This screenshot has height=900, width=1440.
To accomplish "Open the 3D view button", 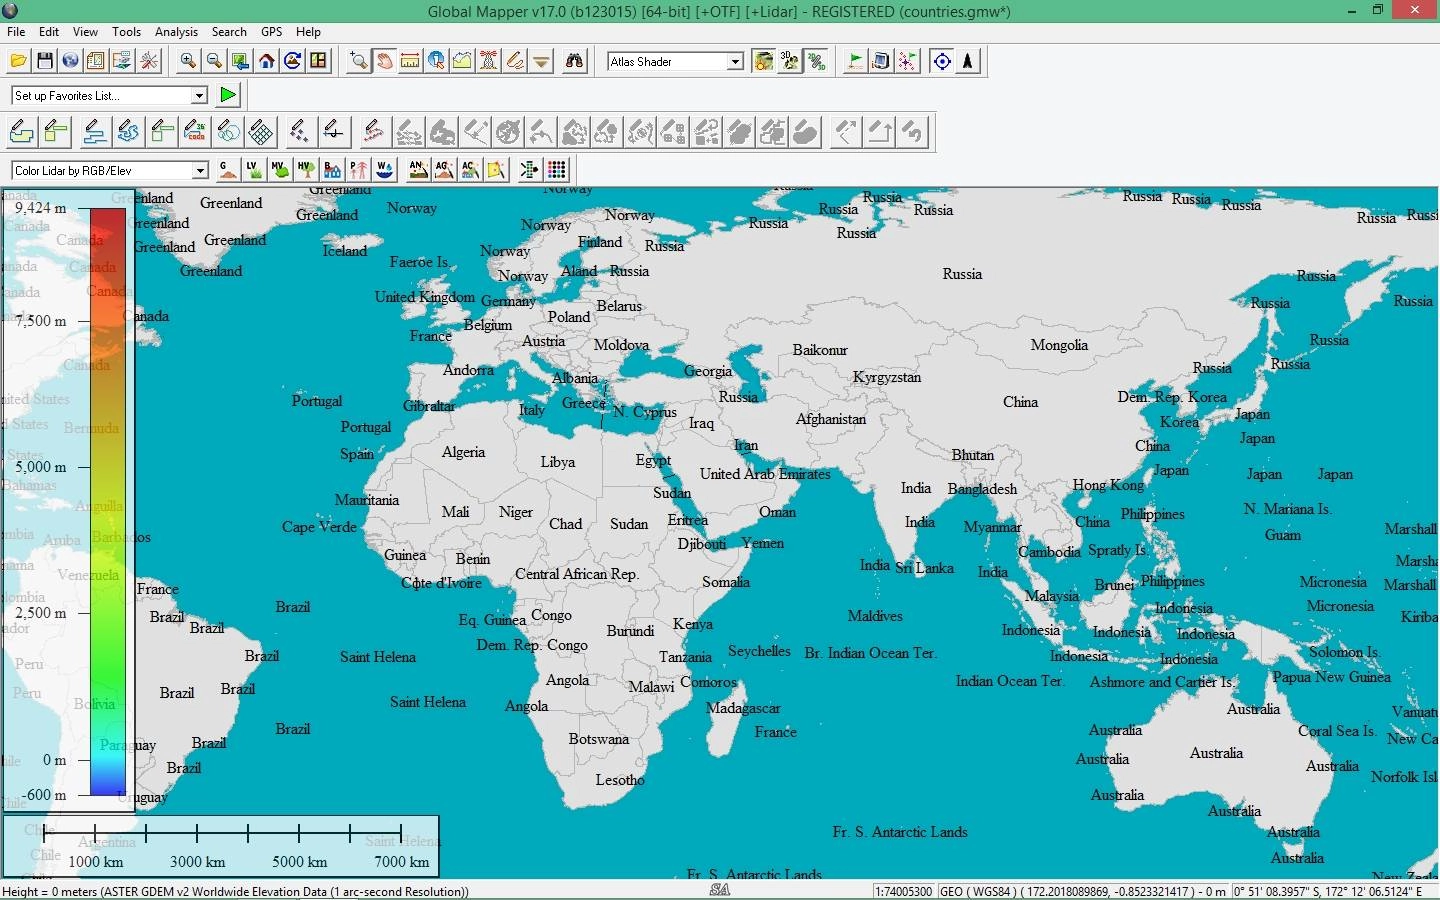I will coord(790,61).
